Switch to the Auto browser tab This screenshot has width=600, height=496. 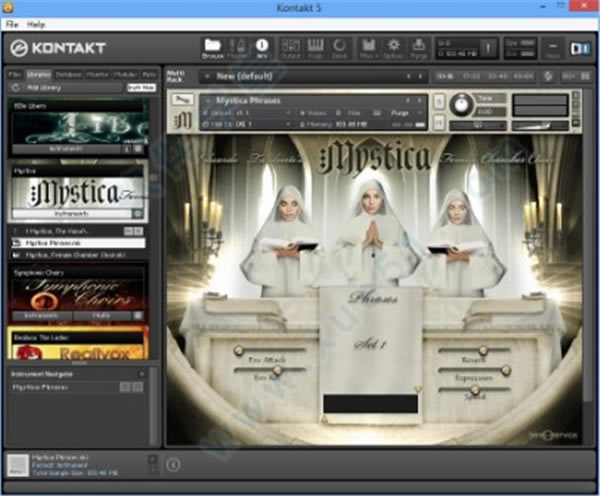(x=149, y=75)
